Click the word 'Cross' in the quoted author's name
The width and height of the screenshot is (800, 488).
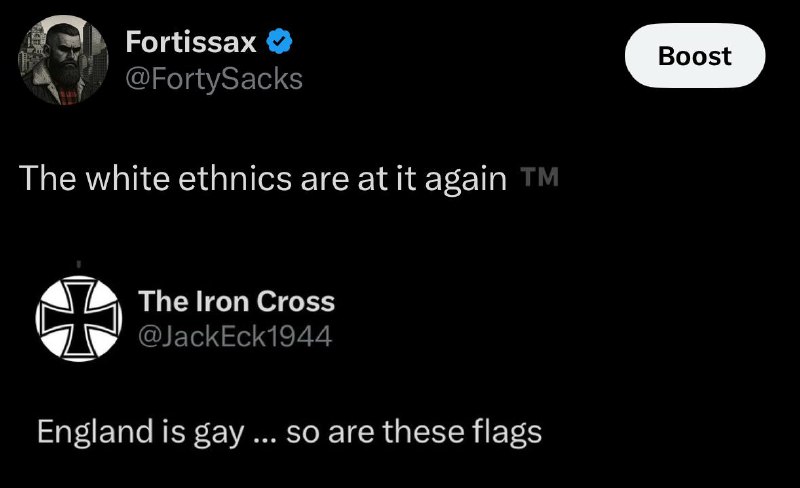pyautogui.click(x=295, y=301)
